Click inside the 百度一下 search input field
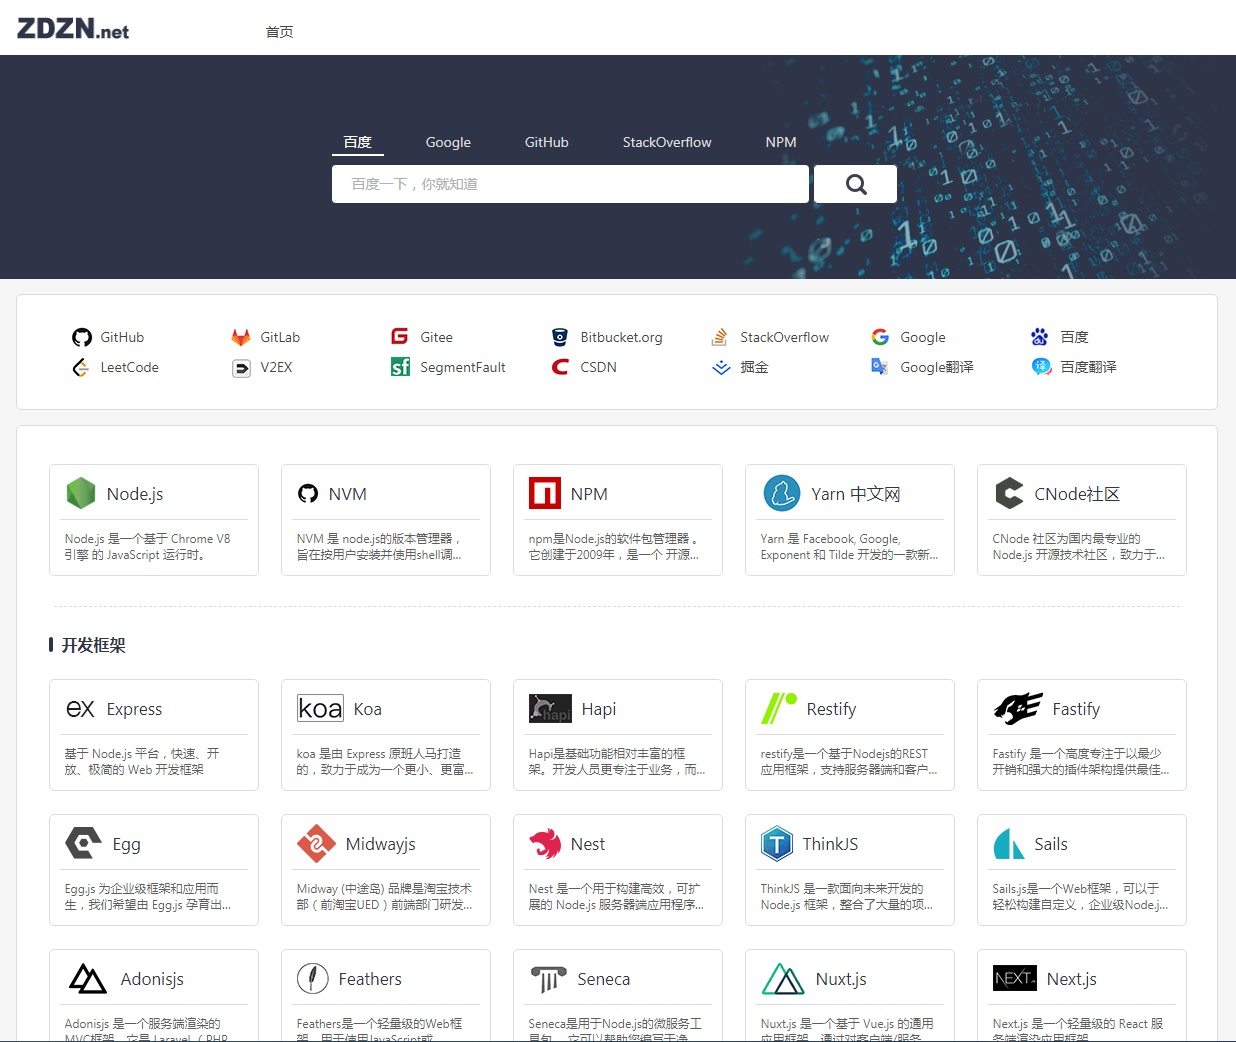1236x1042 pixels. click(x=570, y=183)
